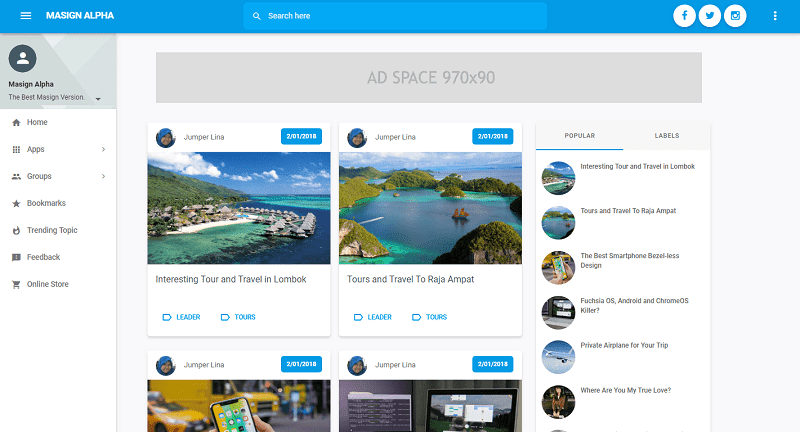800x432 pixels.
Task: Click the 2/01/2018 date badge on Raja Ampat post
Action: [x=493, y=136]
